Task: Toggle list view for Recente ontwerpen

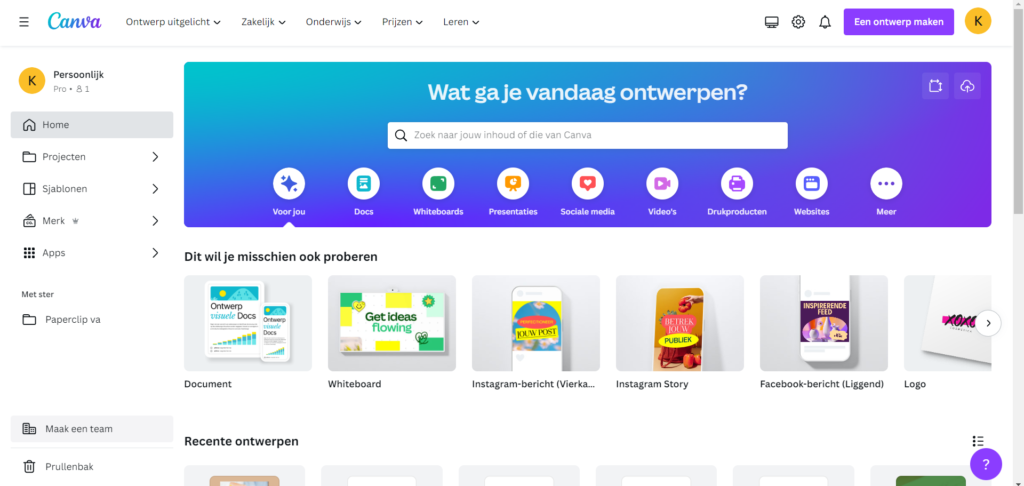Action: (x=978, y=442)
